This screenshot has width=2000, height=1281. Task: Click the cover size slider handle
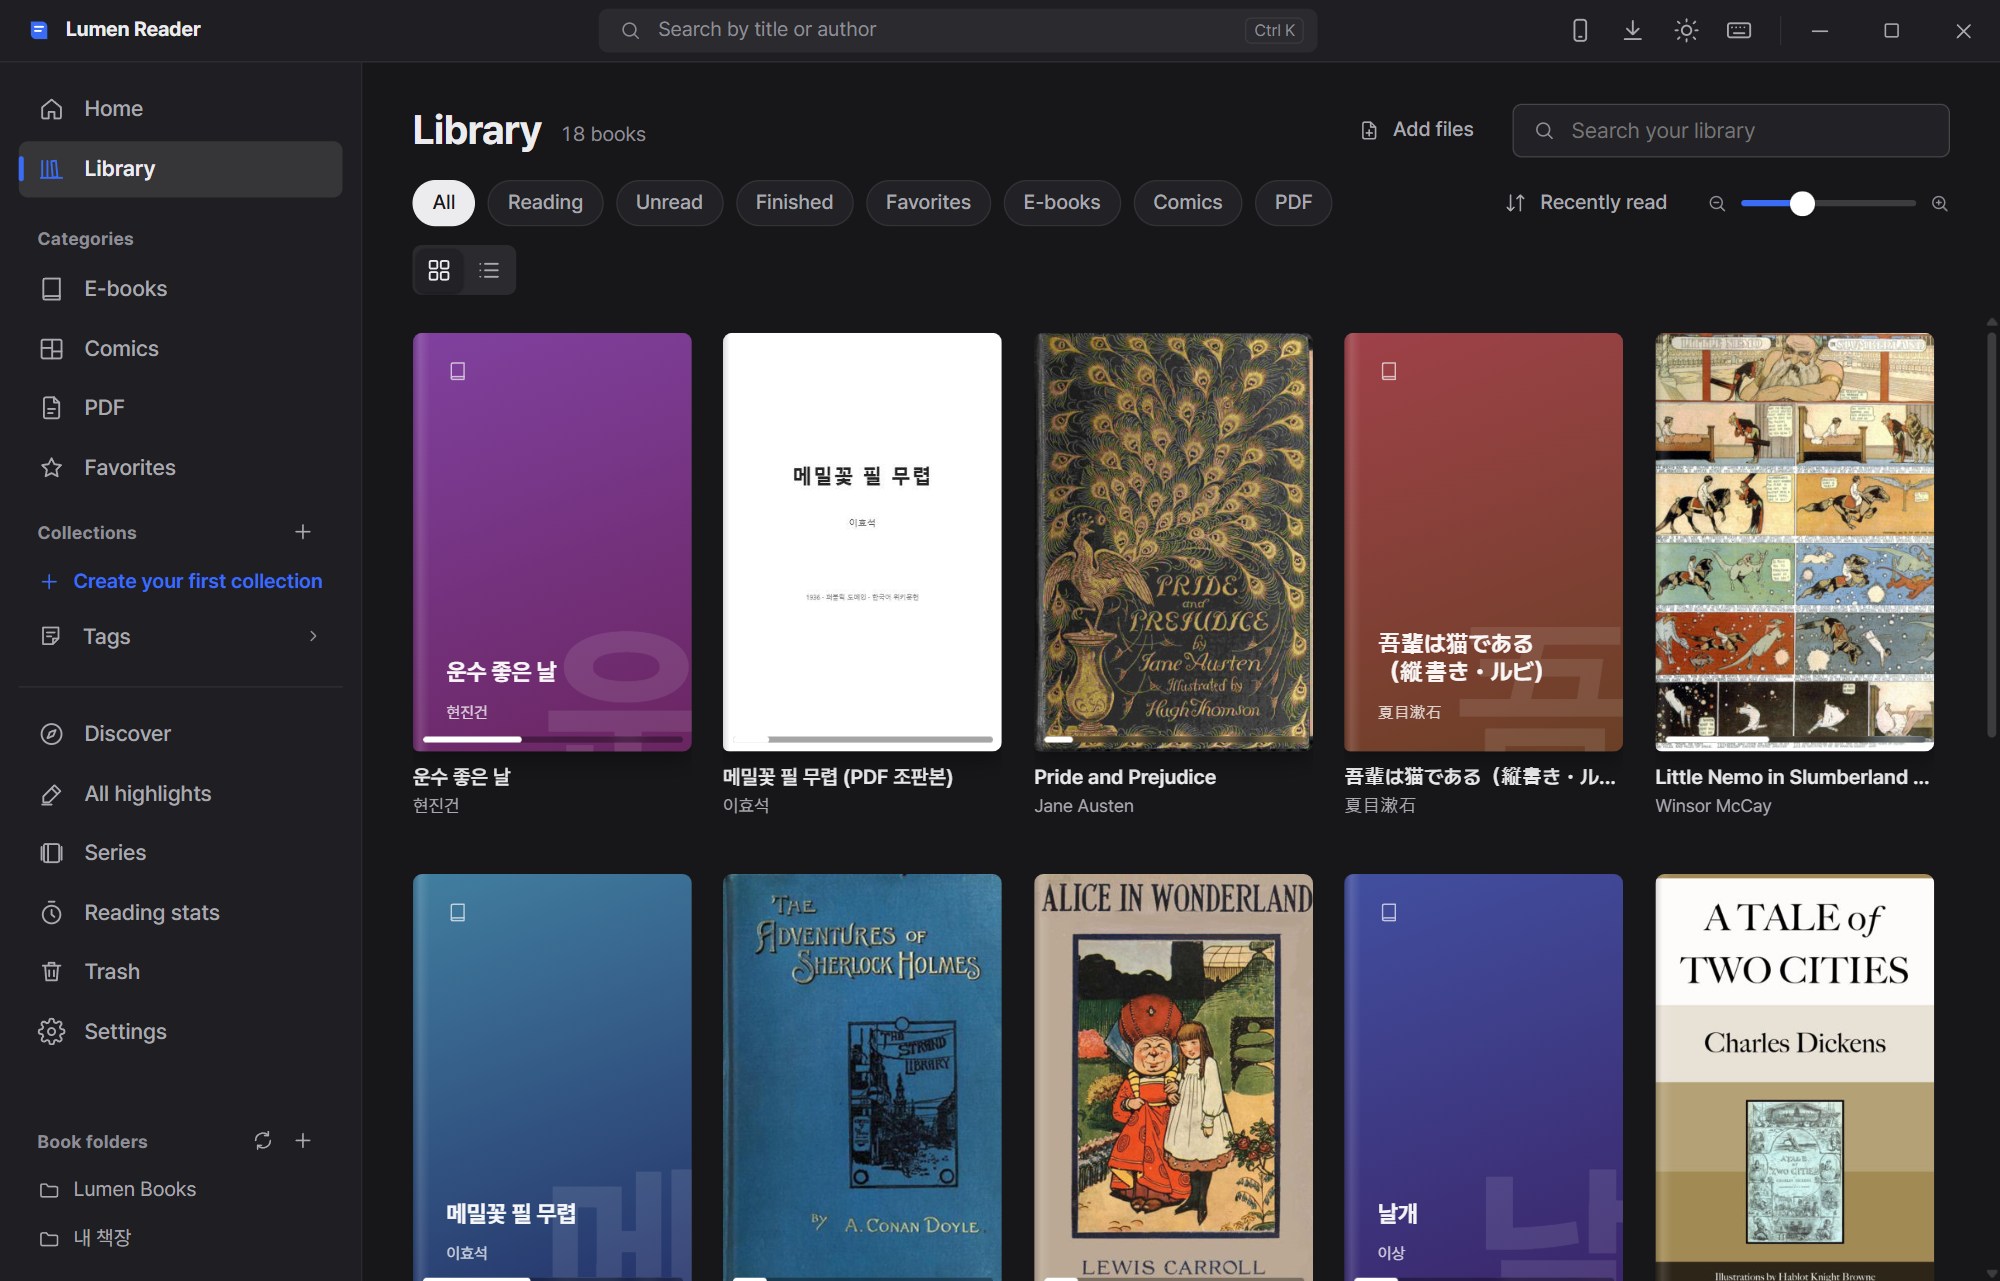[x=1802, y=203]
